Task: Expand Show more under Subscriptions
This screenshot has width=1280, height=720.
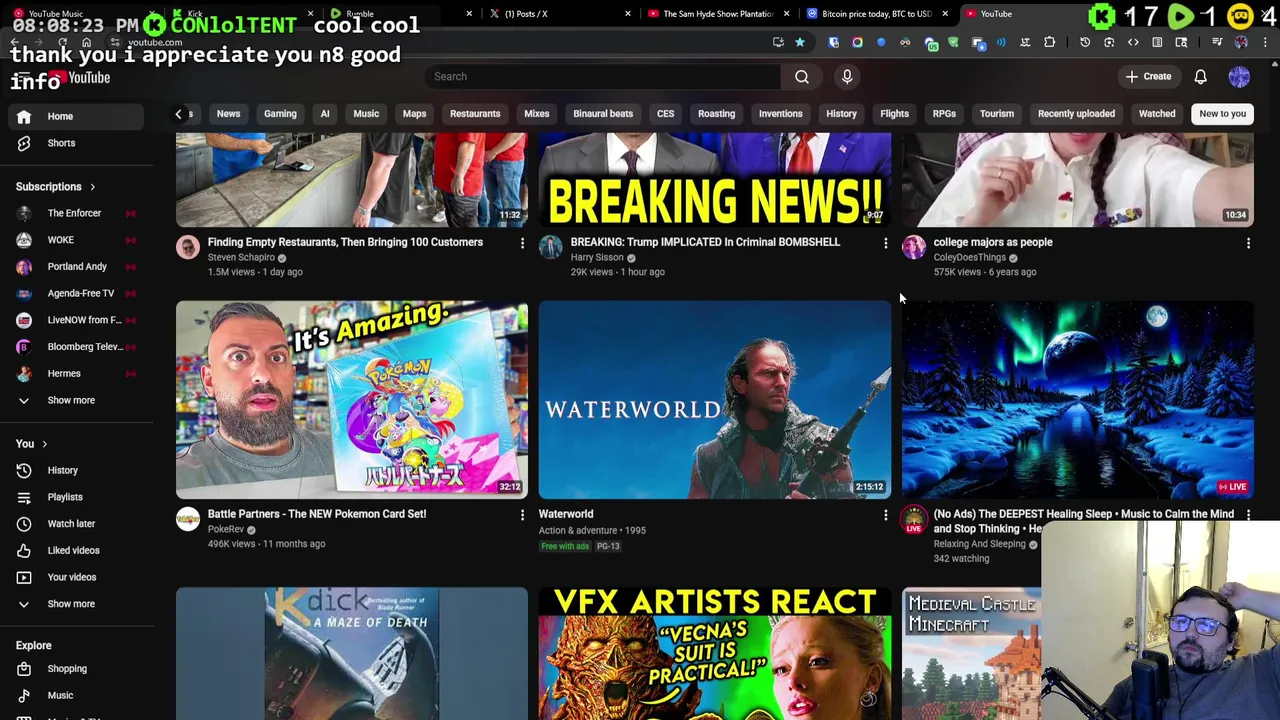Action: coord(77,400)
